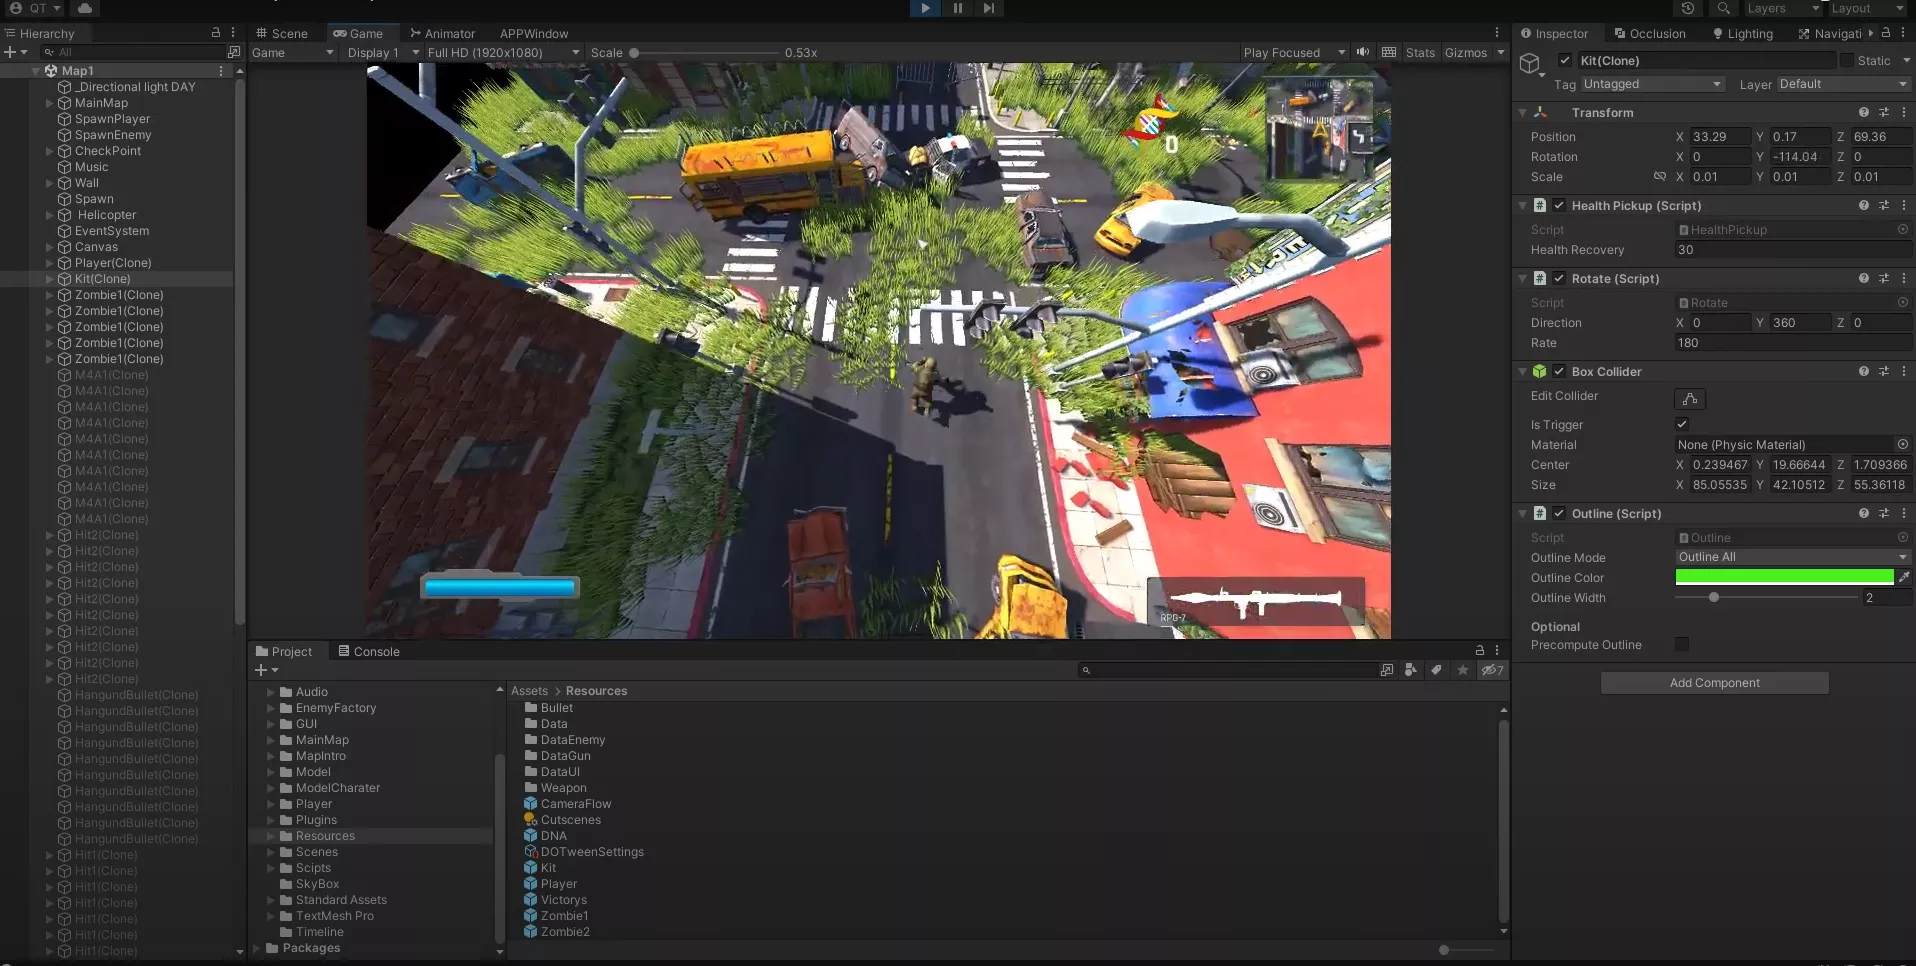1916x966 pixels.
Task: Click the global search magnifier icon
Action: coord(1723,8)
